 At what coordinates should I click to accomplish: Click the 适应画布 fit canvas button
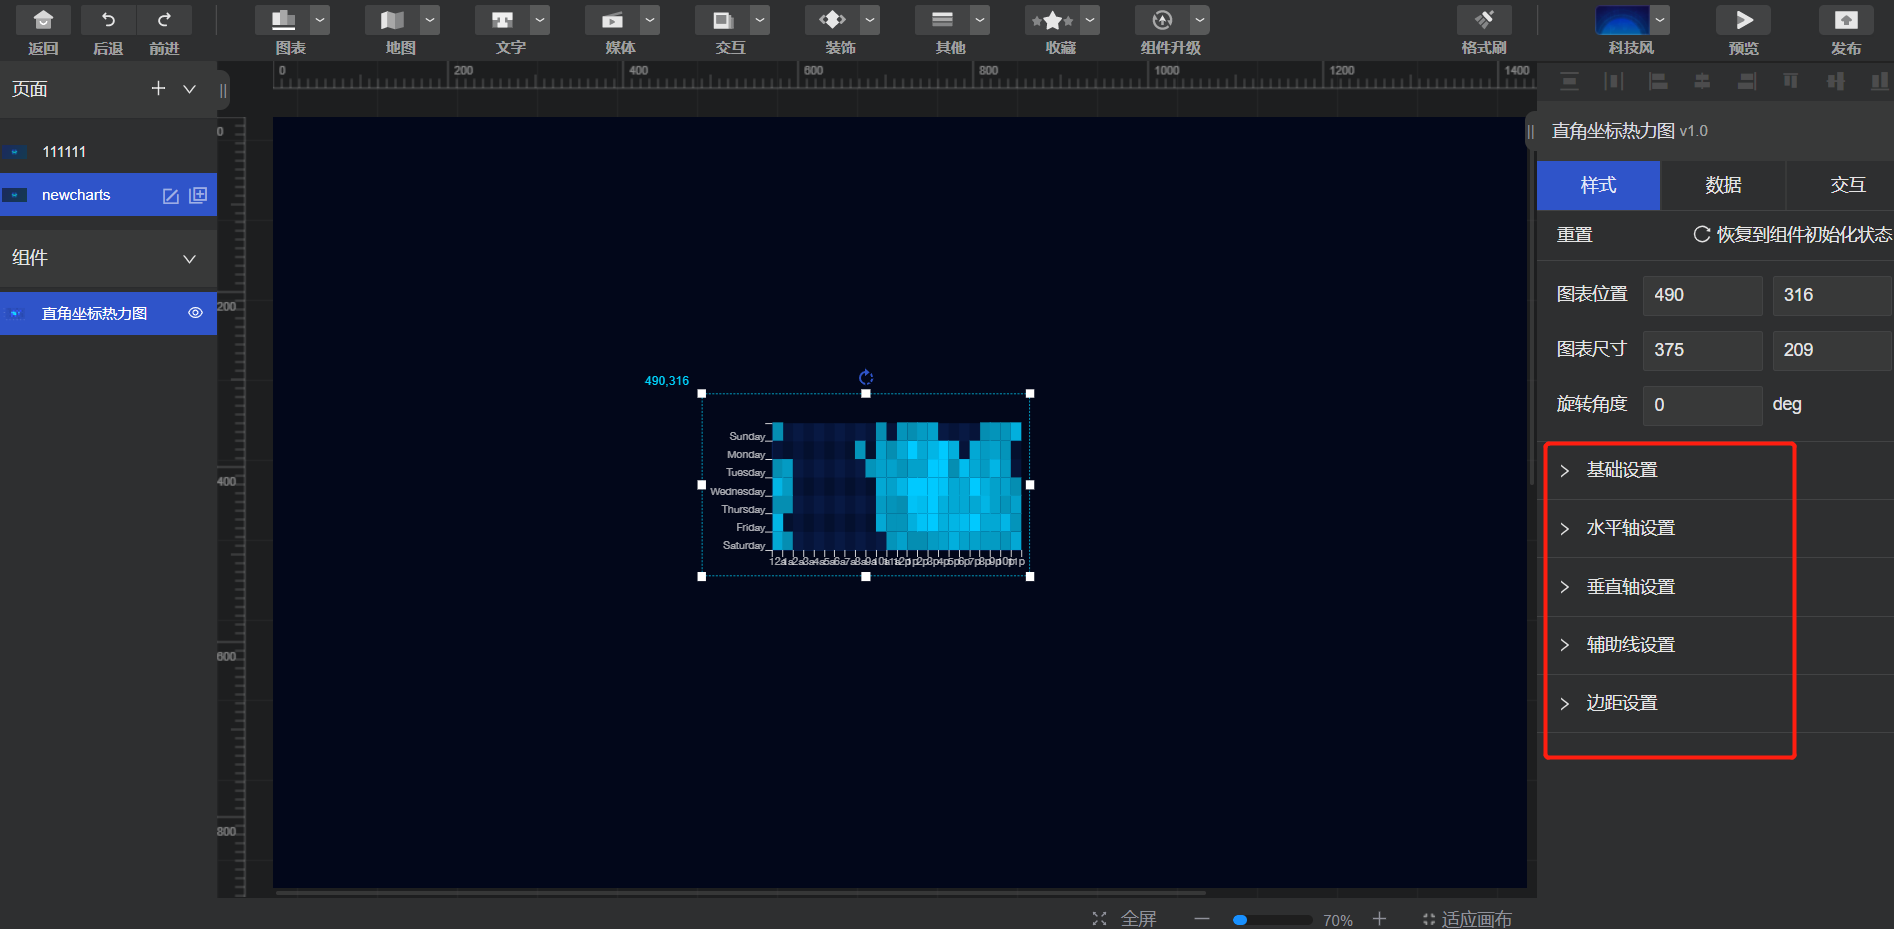1466,919
